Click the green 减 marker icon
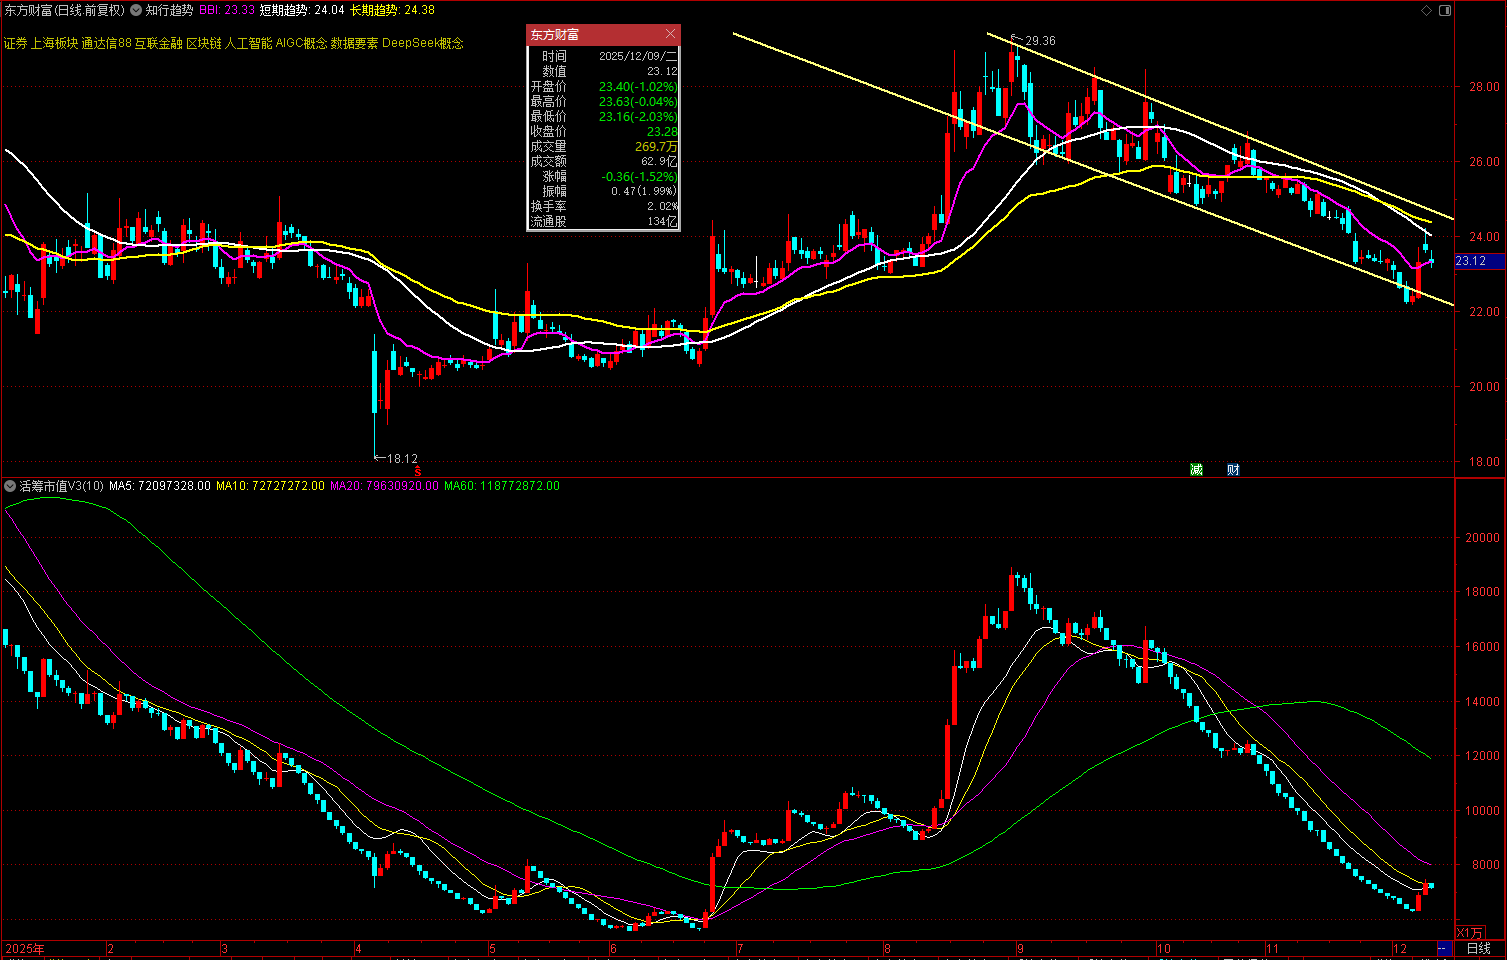This screenshot has width=1507, height=960. tap(1196, 469)
